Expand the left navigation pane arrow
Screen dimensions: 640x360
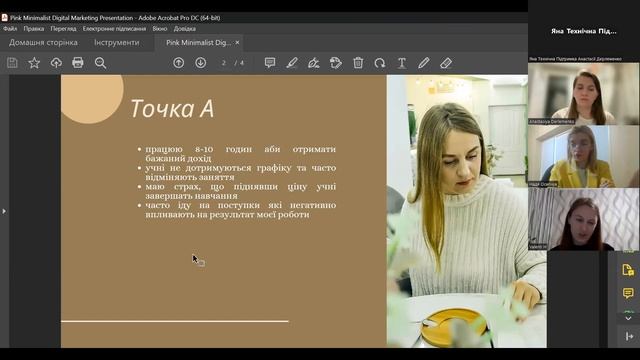pos(4,211)
